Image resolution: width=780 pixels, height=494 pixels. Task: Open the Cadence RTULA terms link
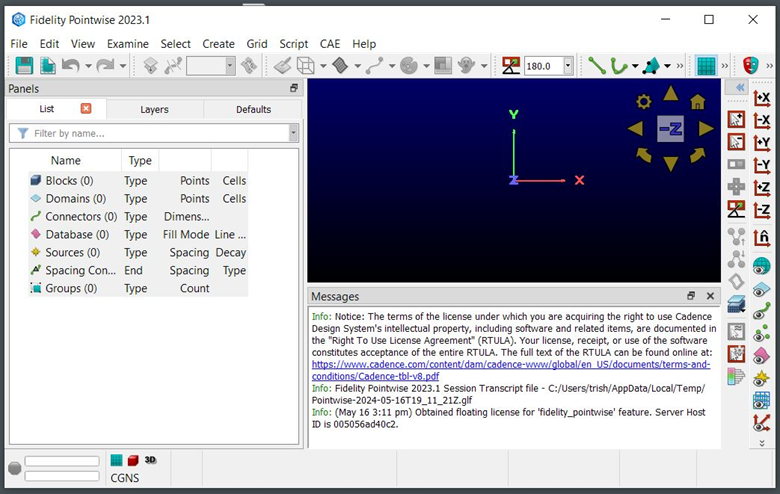(511, 370)
